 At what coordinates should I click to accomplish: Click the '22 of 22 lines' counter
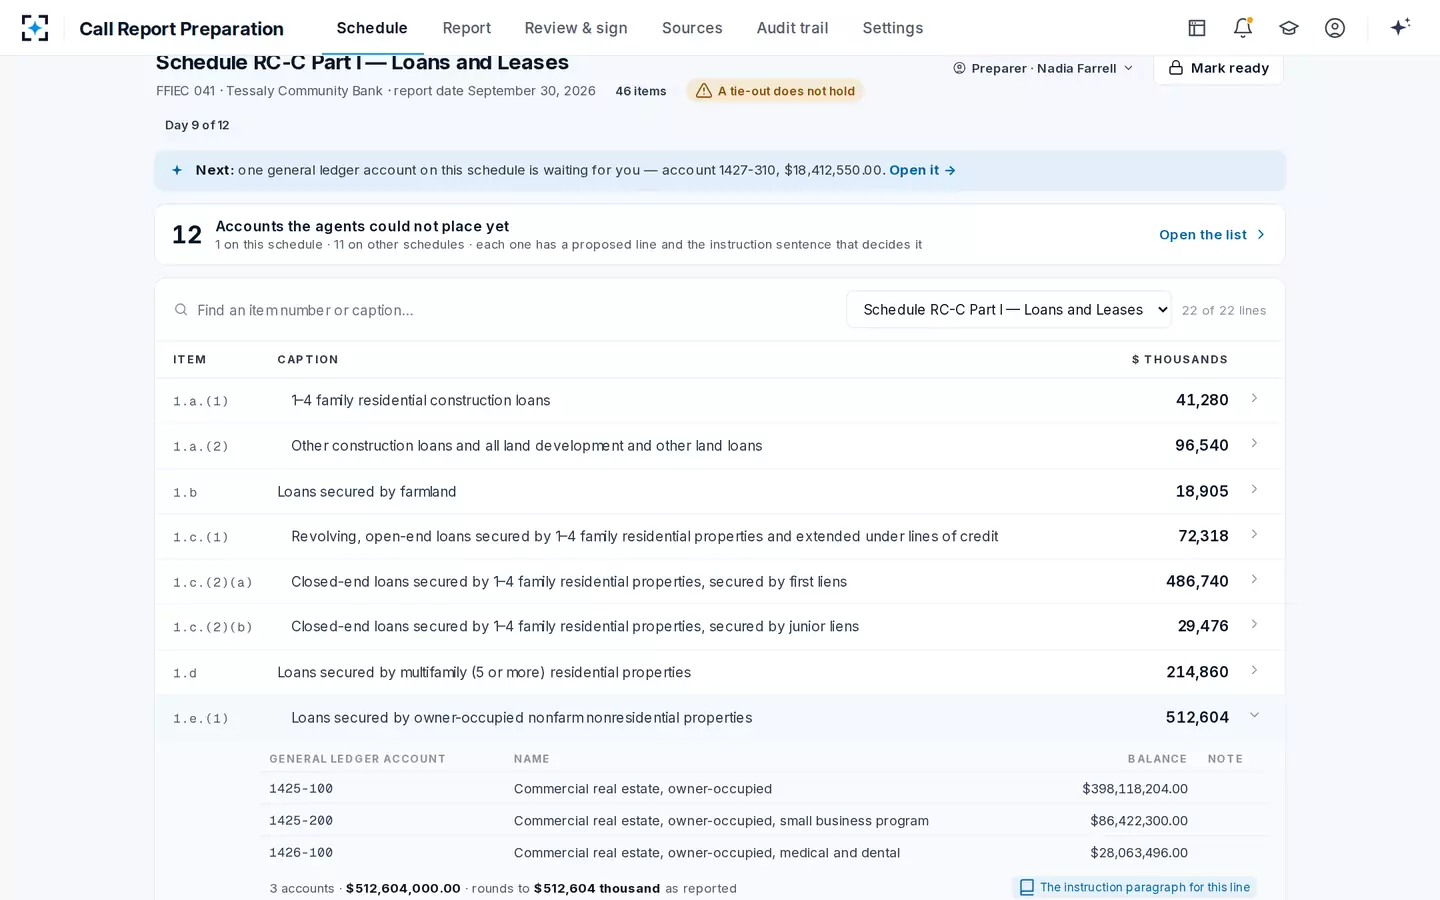1224,311
